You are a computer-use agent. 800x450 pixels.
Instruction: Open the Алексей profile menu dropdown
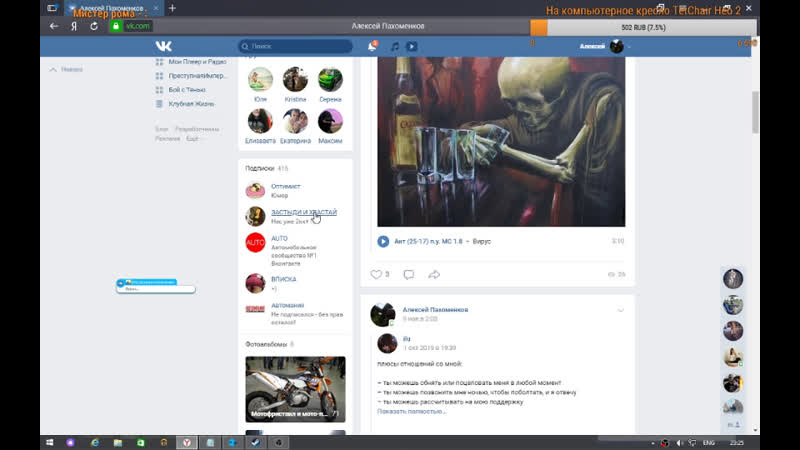[605, 46]
